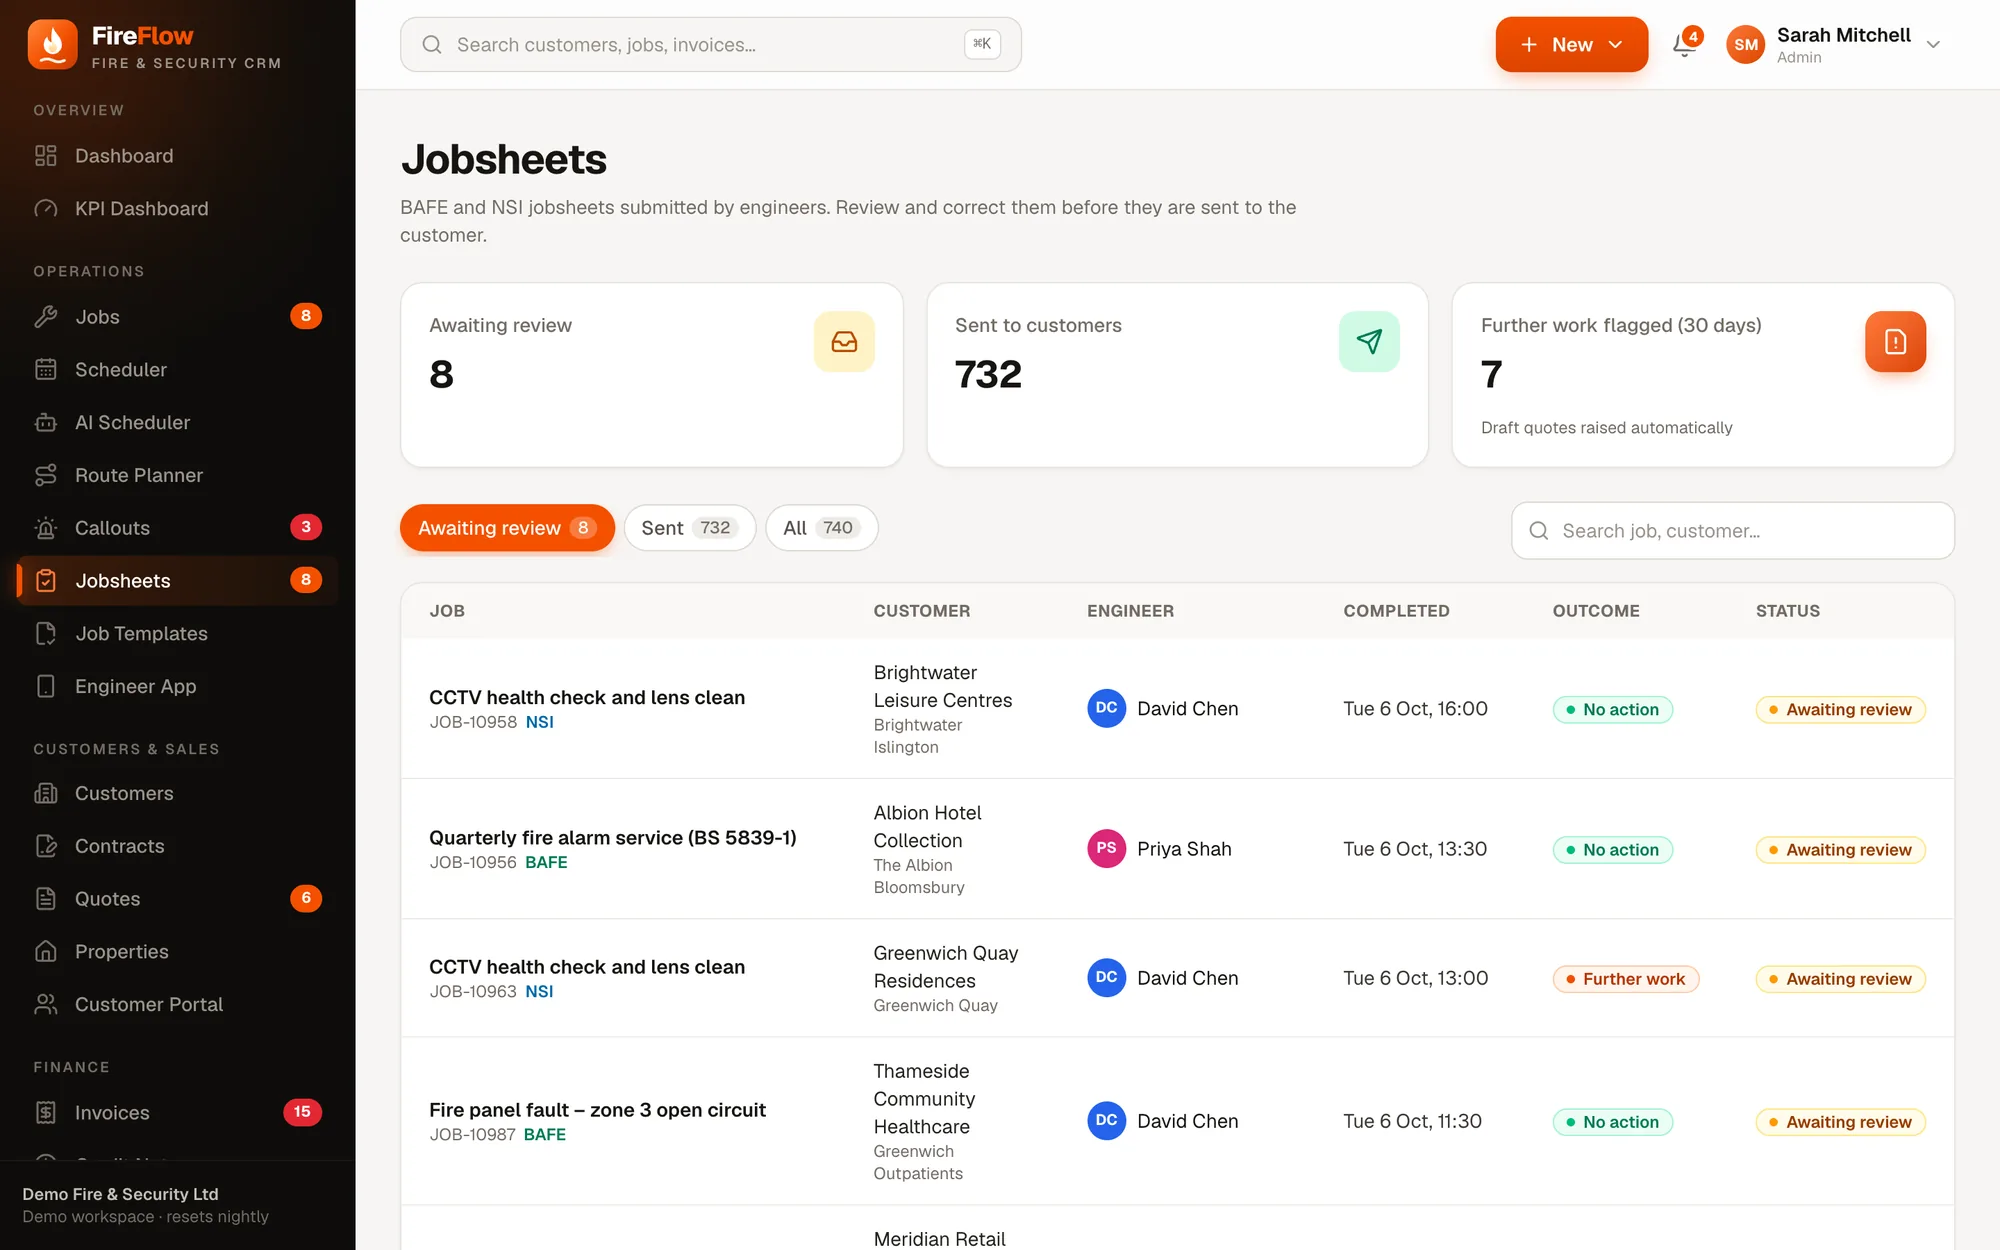
Task: Click Tue 6 Oct, 11:30 completed time
Action: click(1412, 1122)
